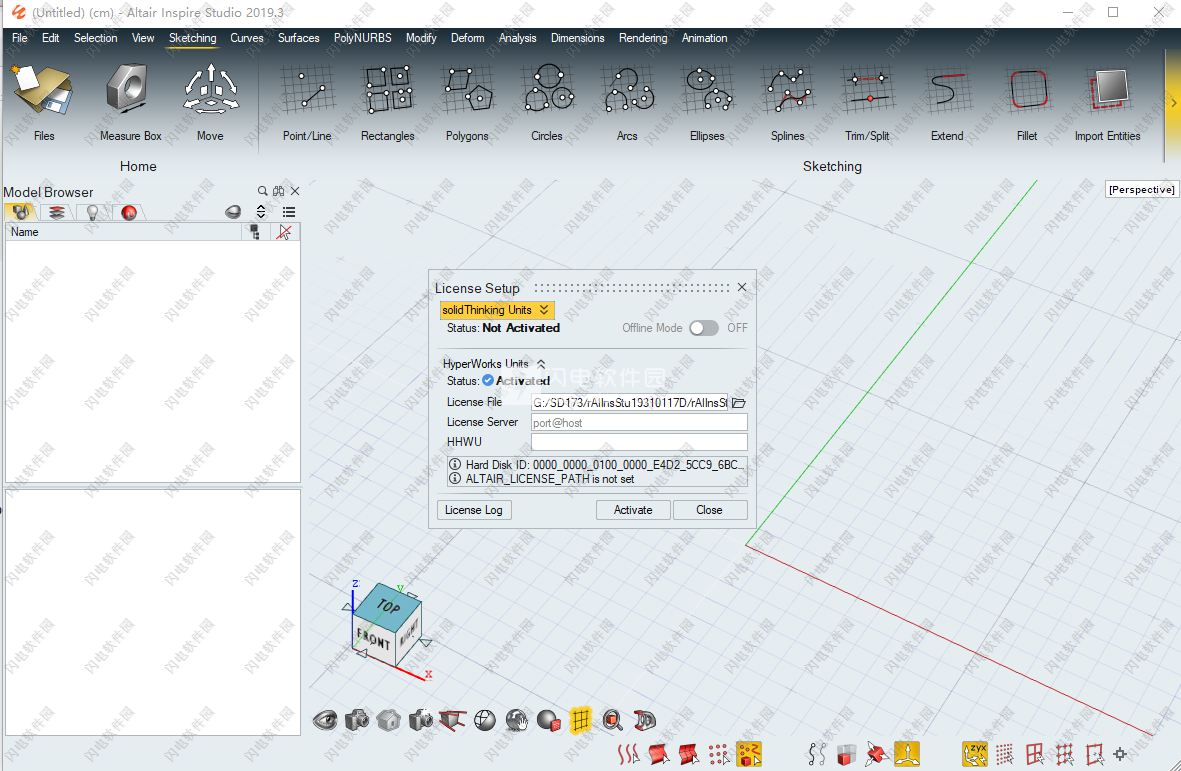This screenshot has width=1181, height=771.
Task: Click the hierarchy column icon beside Name
Action: (x=255, y=232)
